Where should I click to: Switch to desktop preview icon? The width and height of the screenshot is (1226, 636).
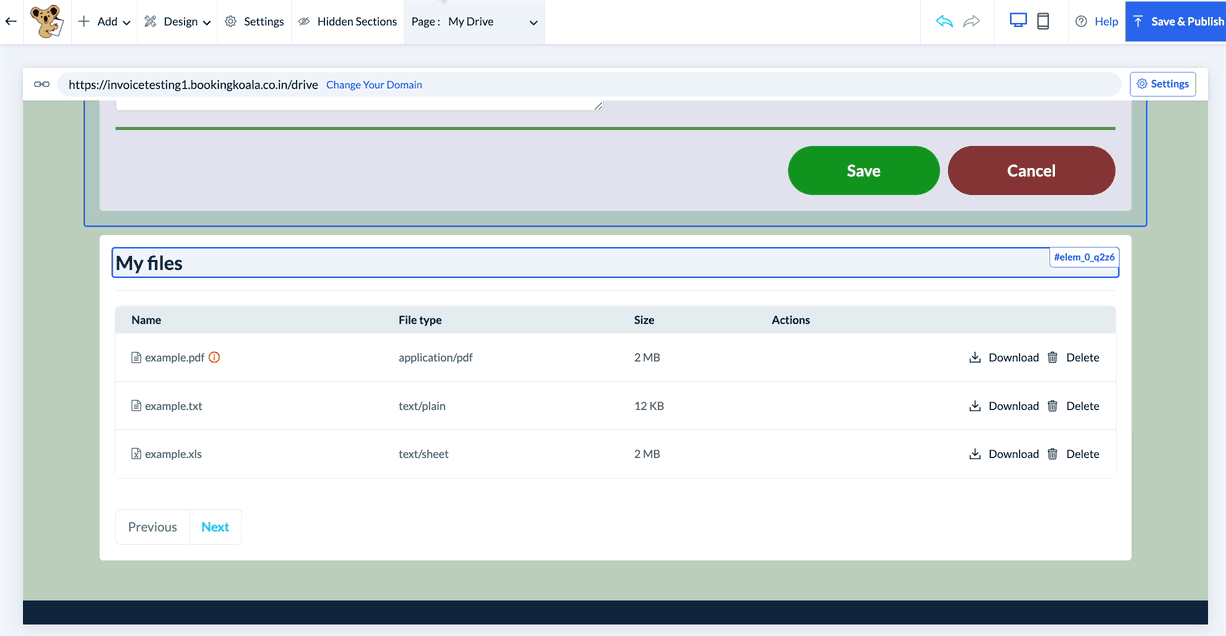pos(1018,21)
